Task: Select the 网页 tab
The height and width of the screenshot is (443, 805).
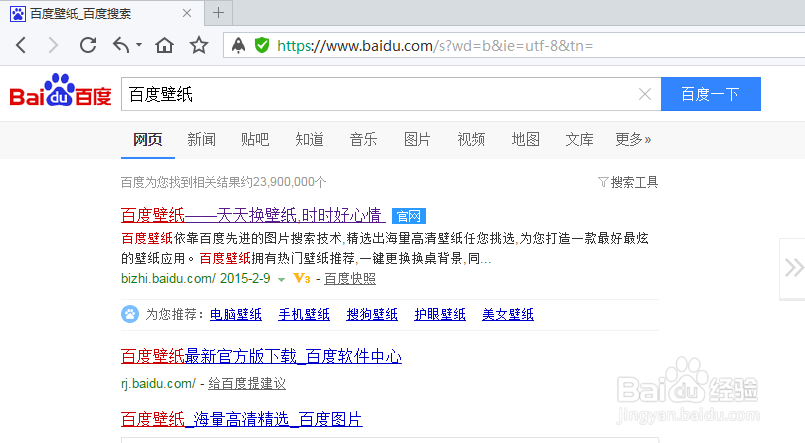Action: point(147,139)
